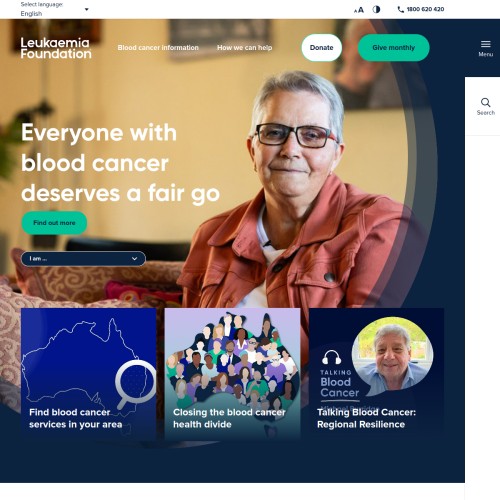Toggle high contrast mode icon
This screenshot has width=500, height=500.
pyautogui.click(x=376, y=9)
